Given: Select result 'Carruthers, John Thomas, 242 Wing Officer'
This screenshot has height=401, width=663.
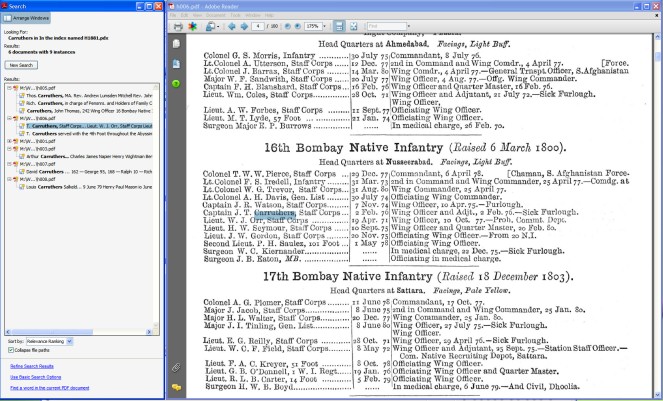Looking at the screenshot, I should tap(89, 111).
